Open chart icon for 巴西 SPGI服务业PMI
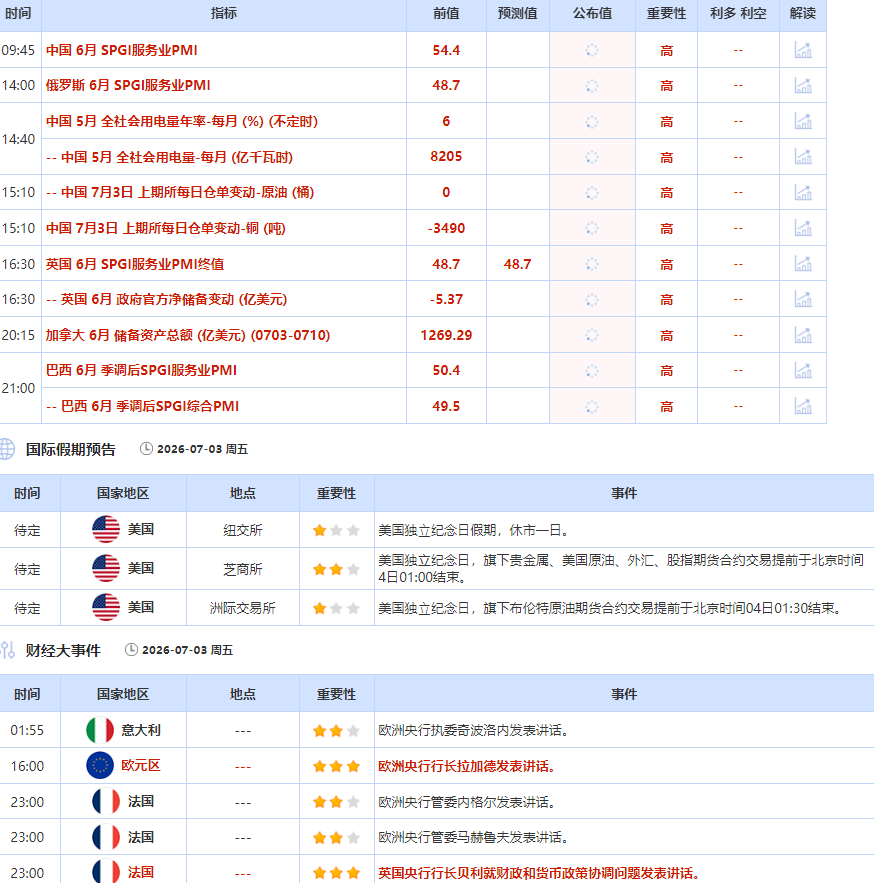This screenshot has height=883, width=874. point(802,371)
